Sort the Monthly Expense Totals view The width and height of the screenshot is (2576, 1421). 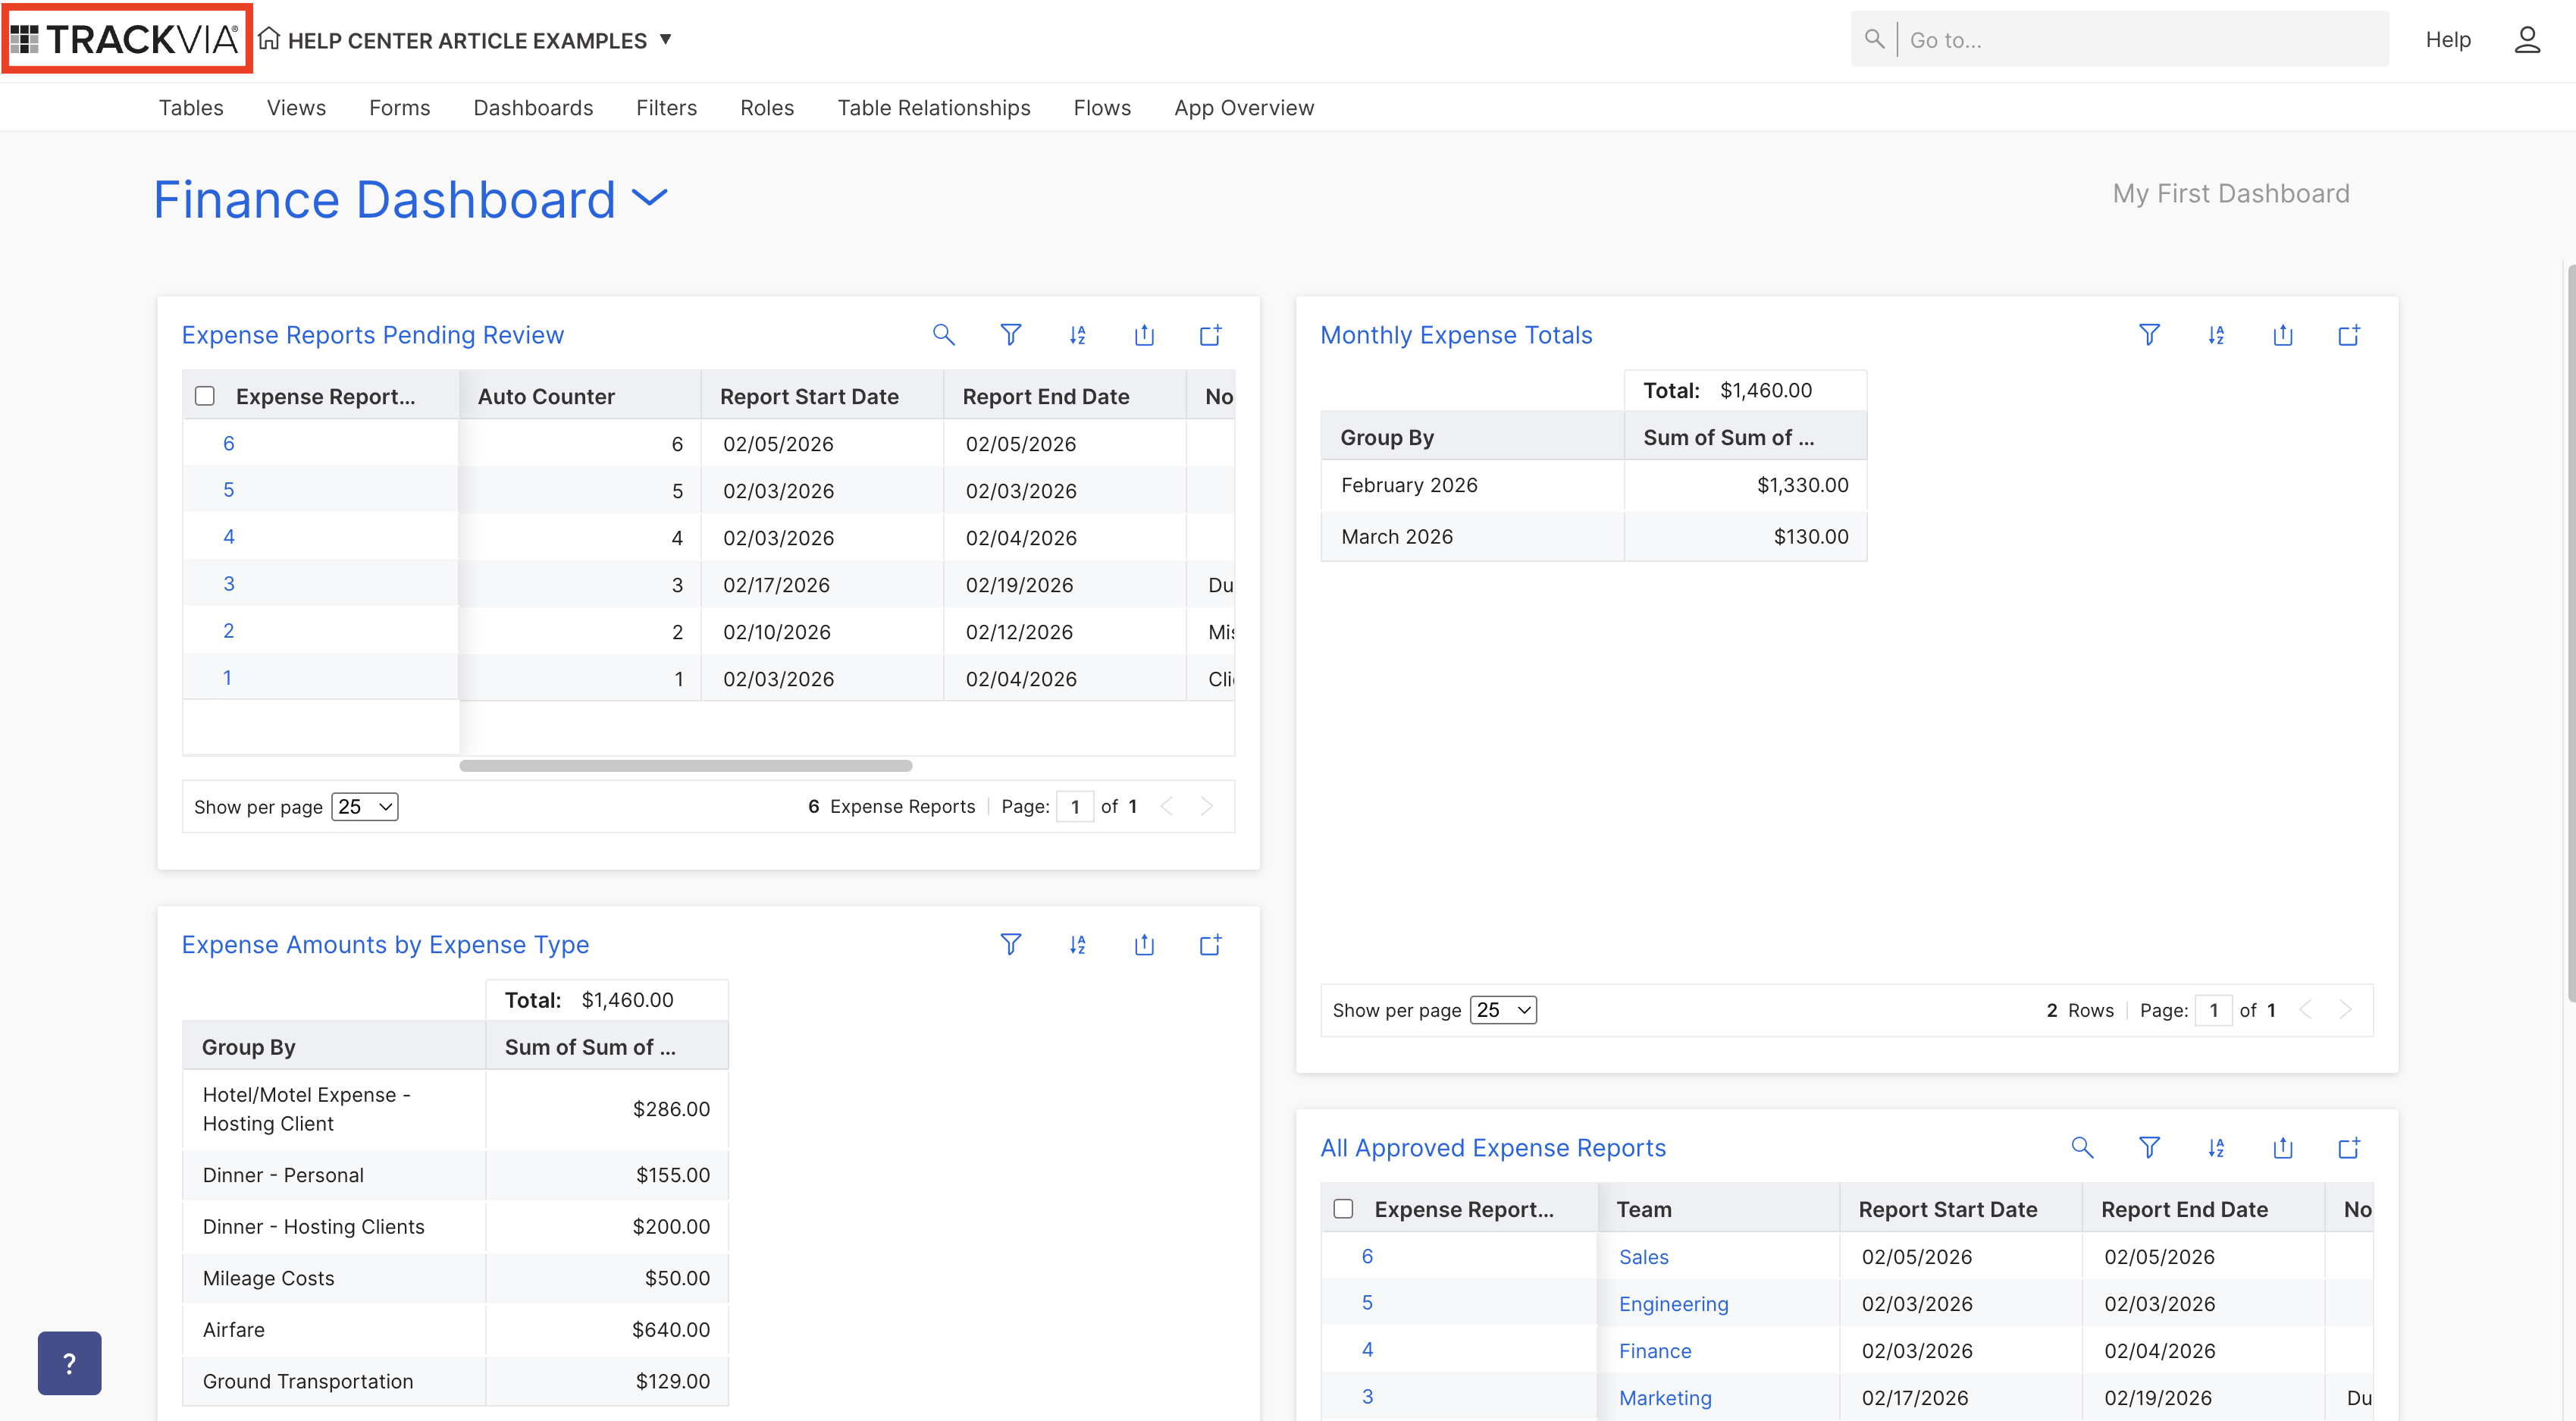[2216, 335]
